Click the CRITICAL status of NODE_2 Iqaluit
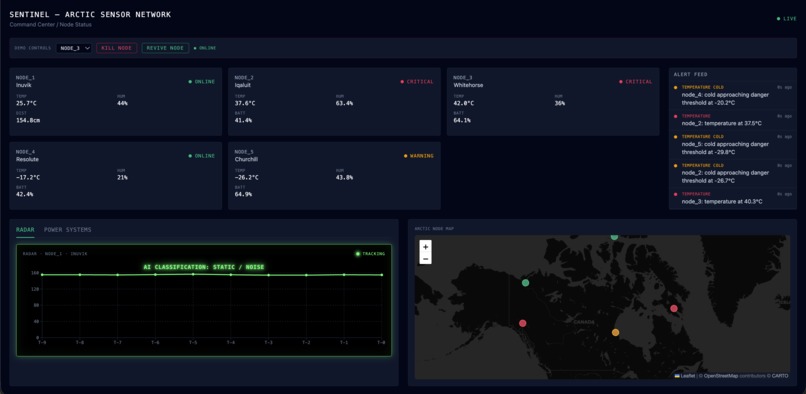 417,81
